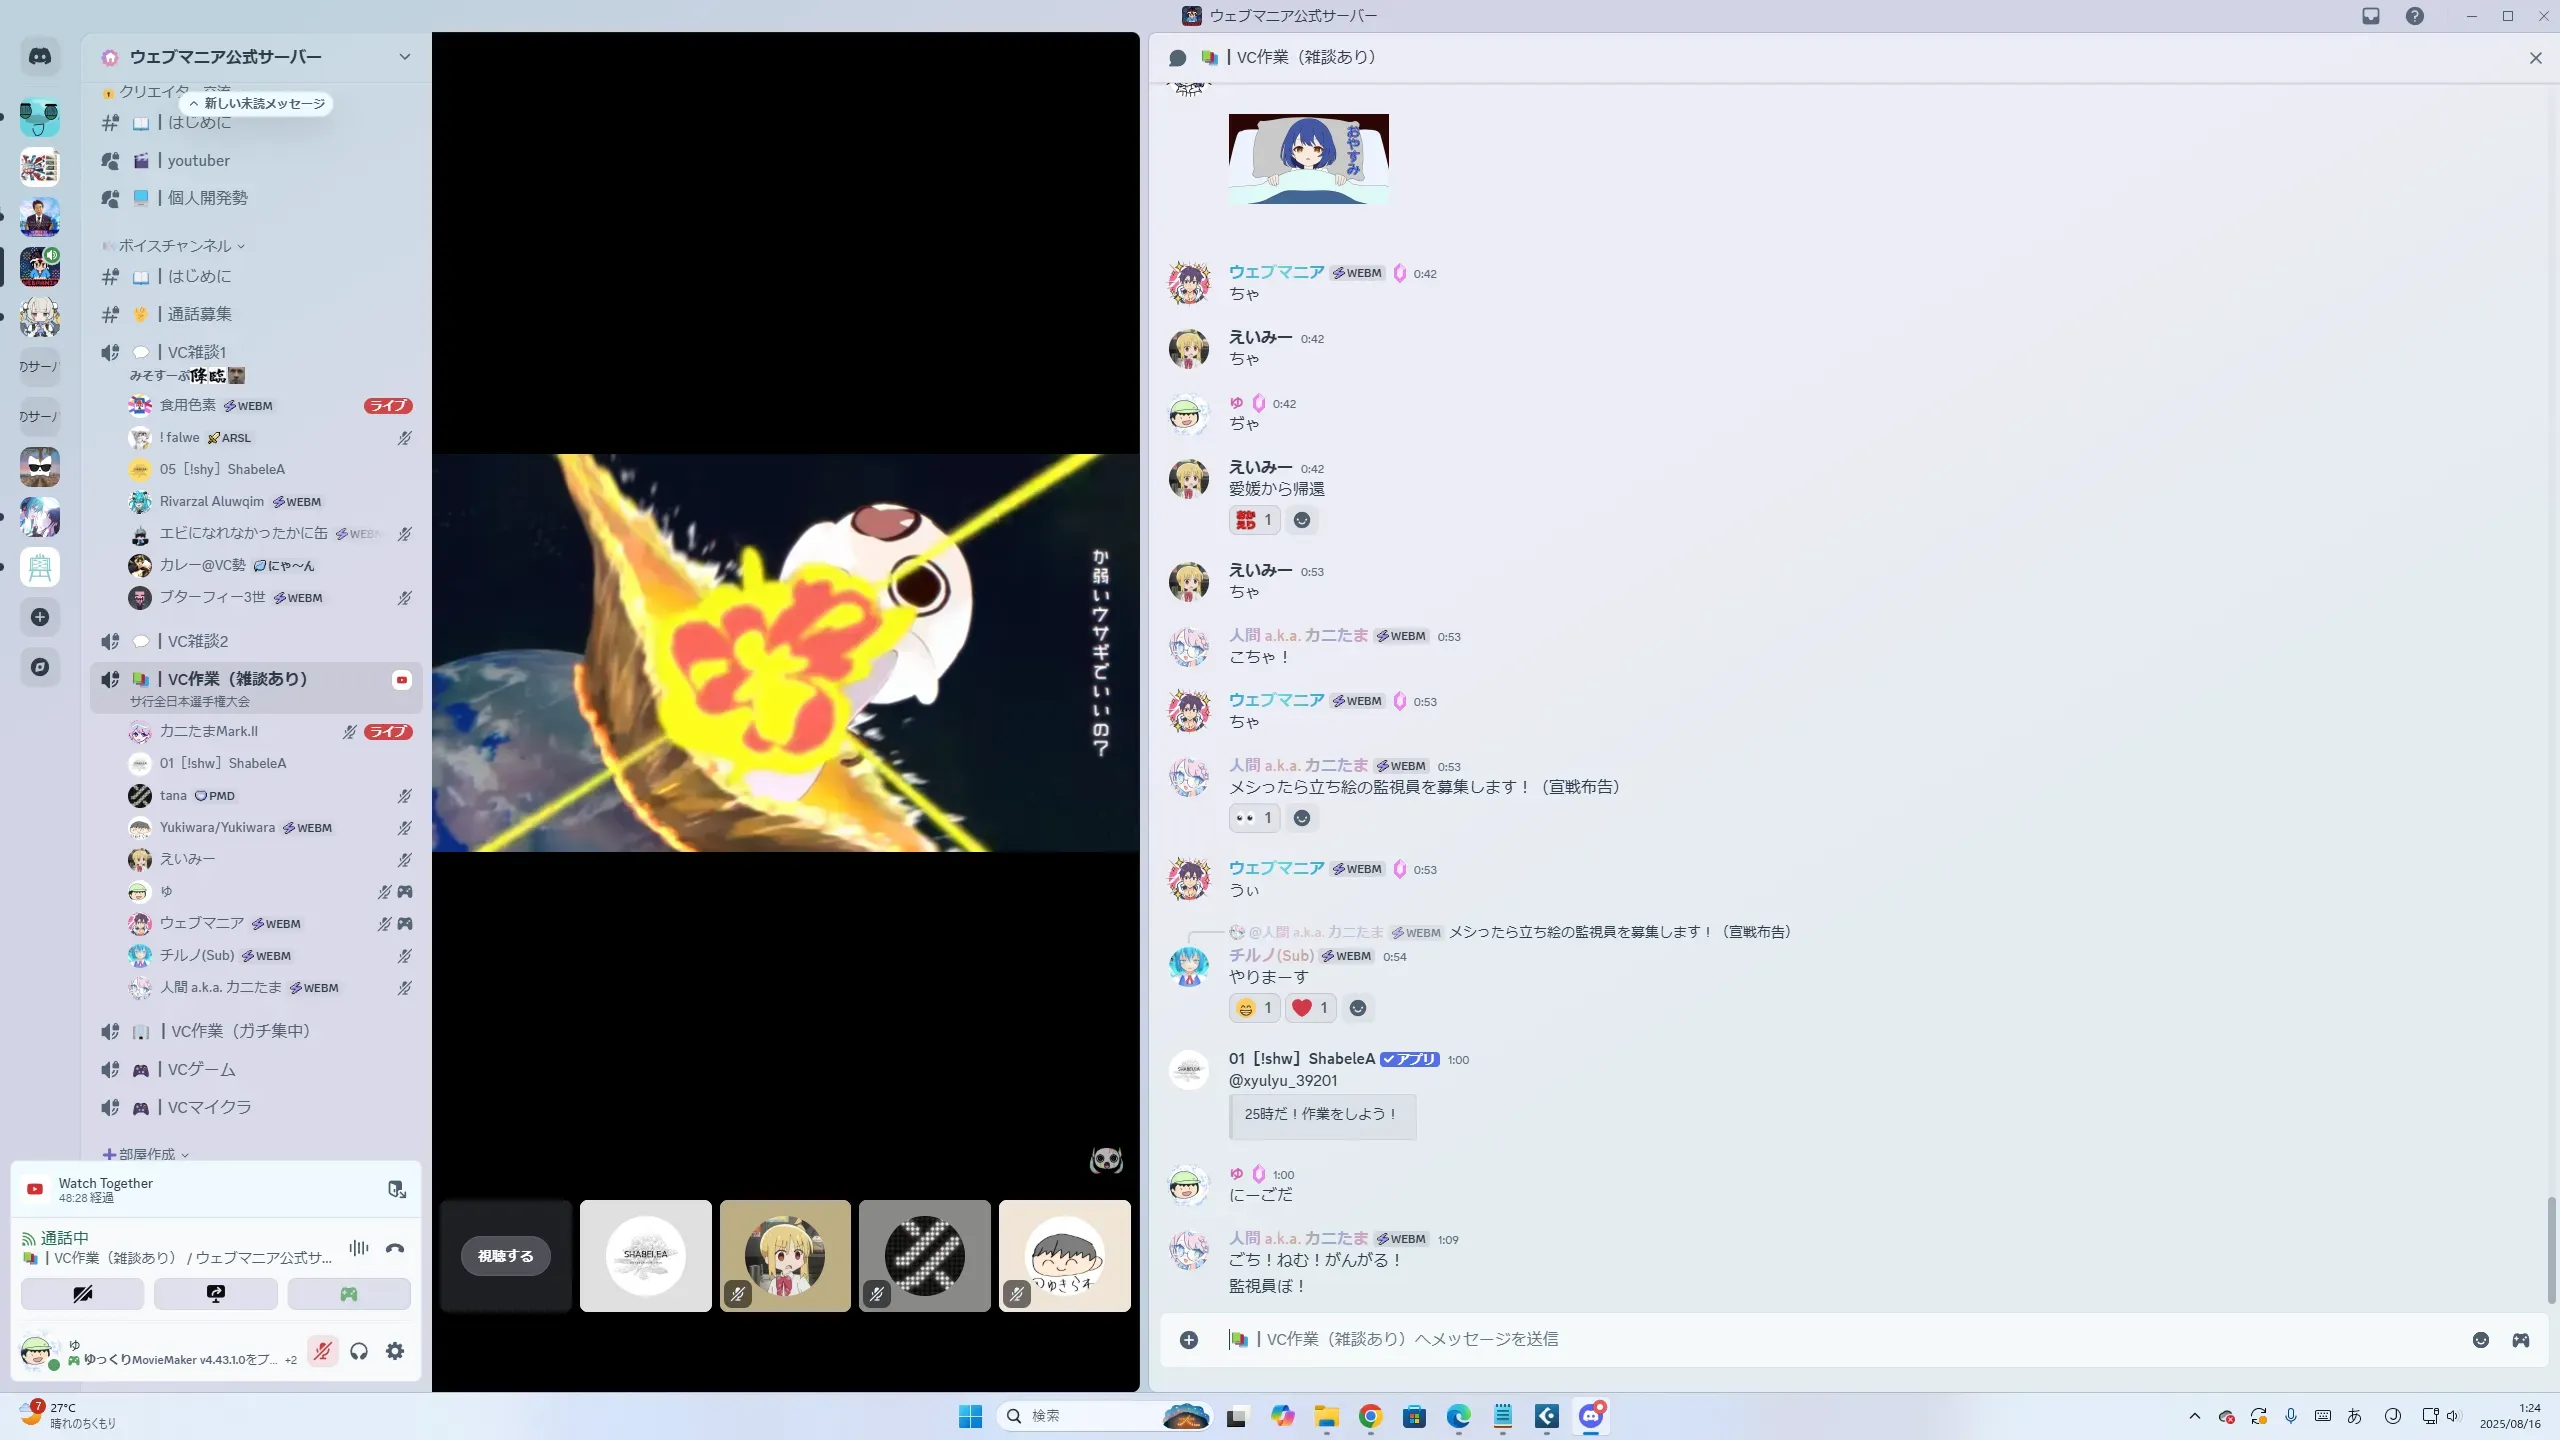Expand the ウェブマニア公式サーバー server dropdown
Image resolution: width=2560 pixels, height=1440 pixels.
pyautogui.click(x=404, y=57)
